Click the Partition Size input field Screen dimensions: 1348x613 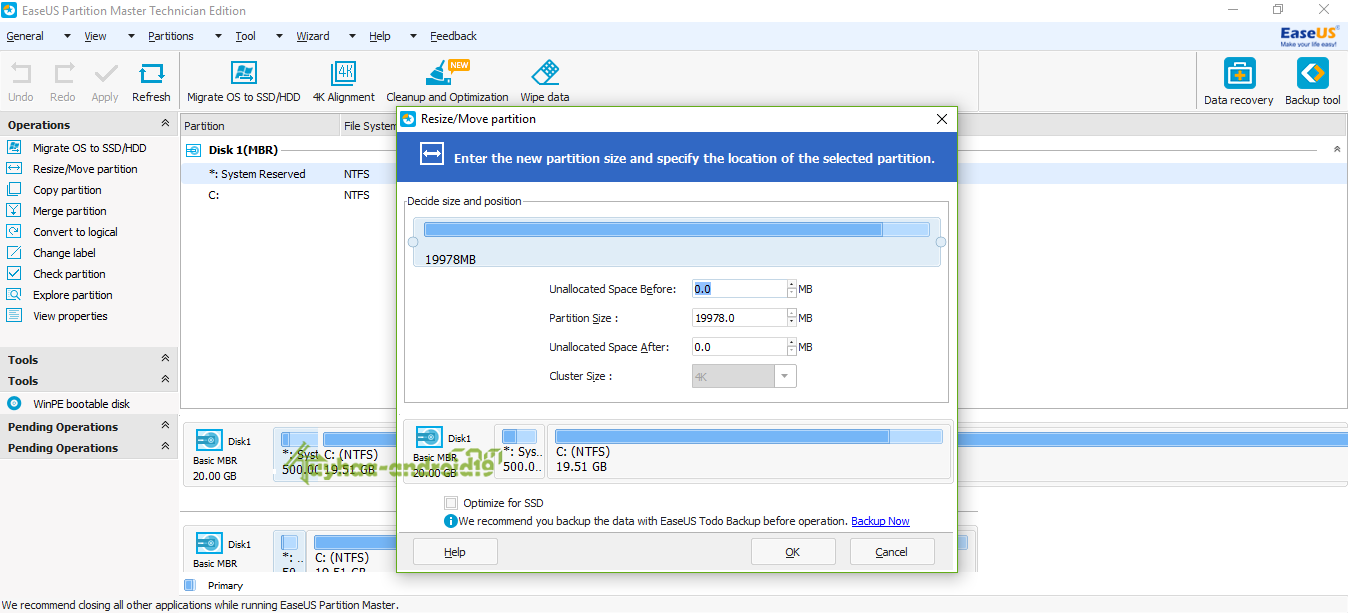(x=739, y=318)
